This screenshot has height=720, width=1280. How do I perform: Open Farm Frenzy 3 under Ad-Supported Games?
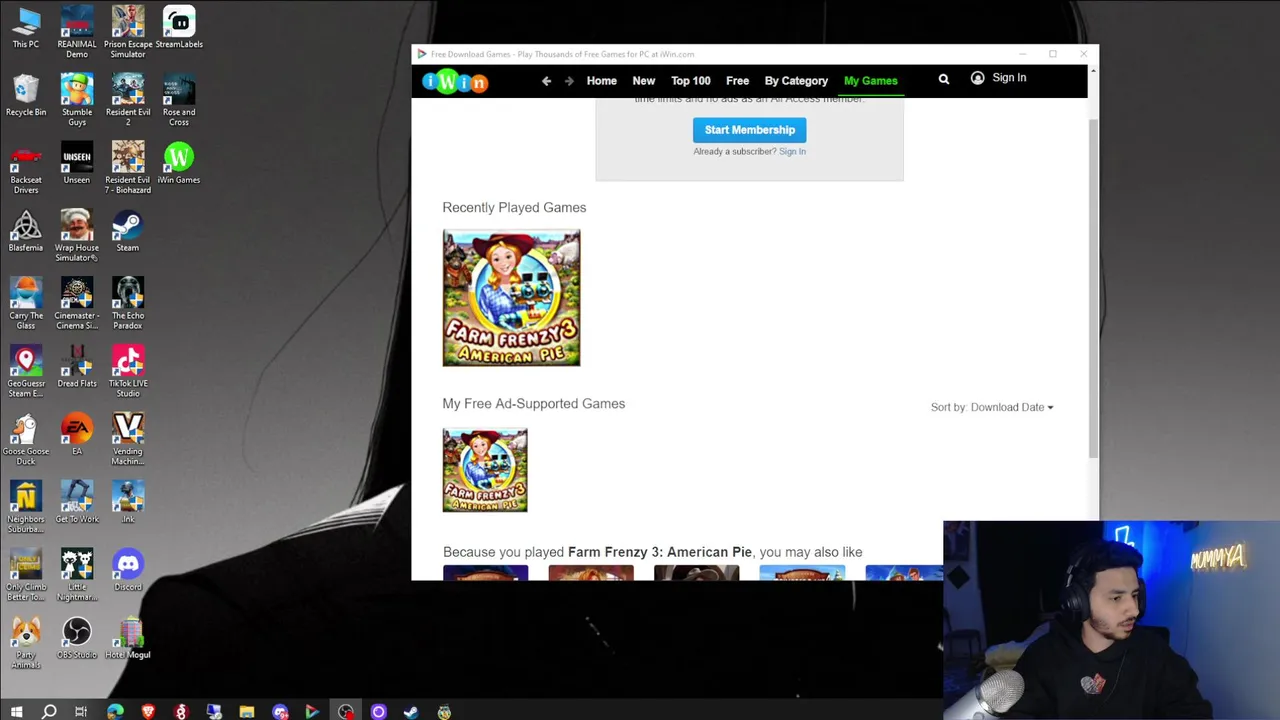tap(485, 470)
